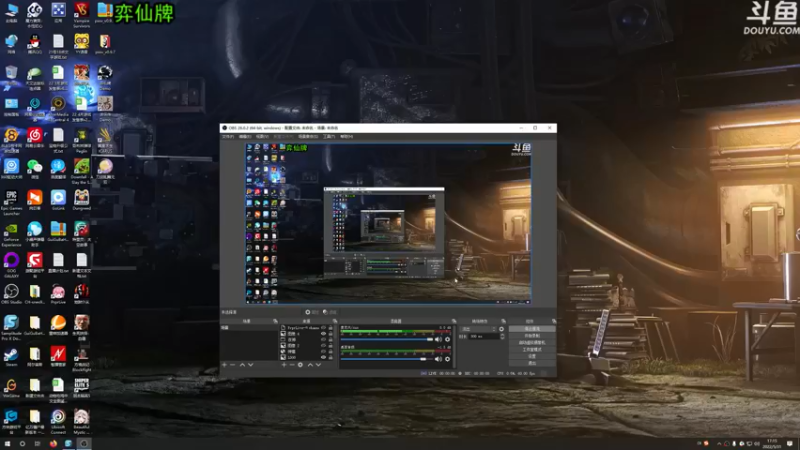
Task: Click the first track volume slider
Action: click(x=387, y=339)
